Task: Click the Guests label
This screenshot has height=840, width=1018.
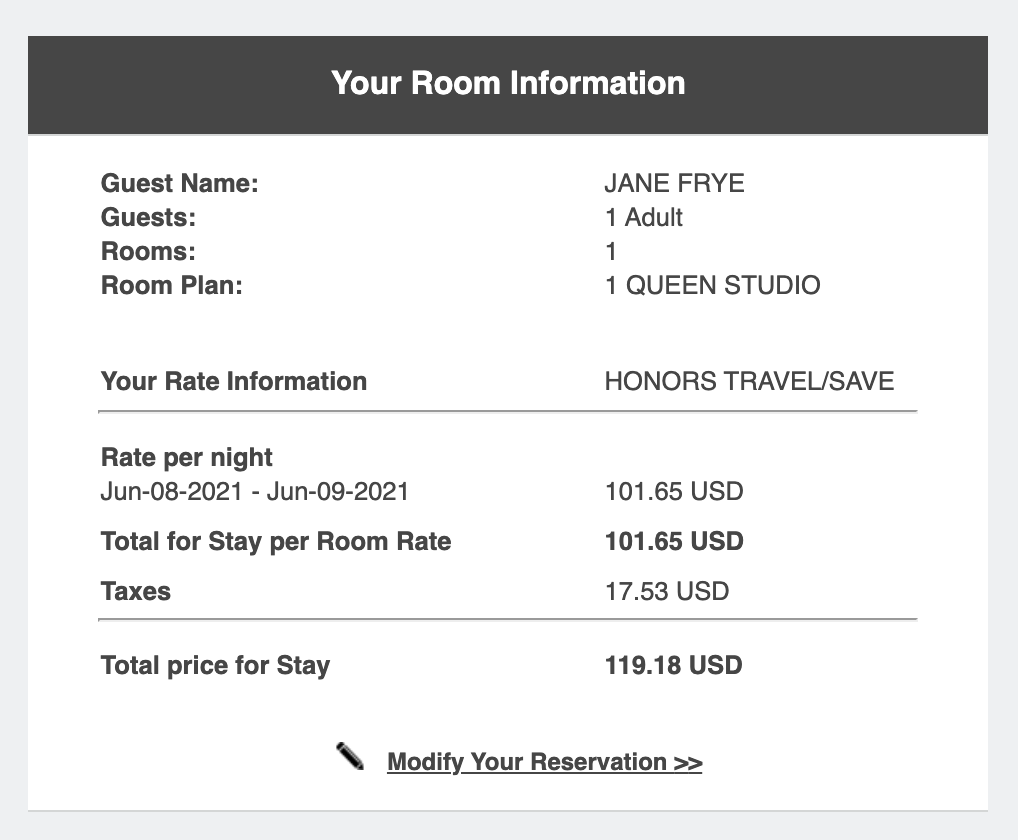Action: [x=148, y=217]
